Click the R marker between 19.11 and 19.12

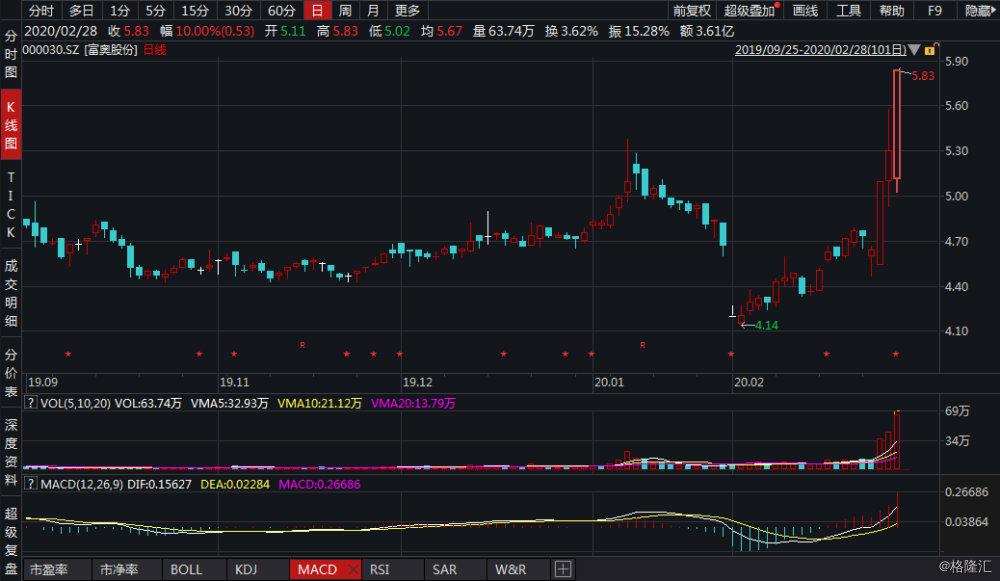(x=302, y=345)
